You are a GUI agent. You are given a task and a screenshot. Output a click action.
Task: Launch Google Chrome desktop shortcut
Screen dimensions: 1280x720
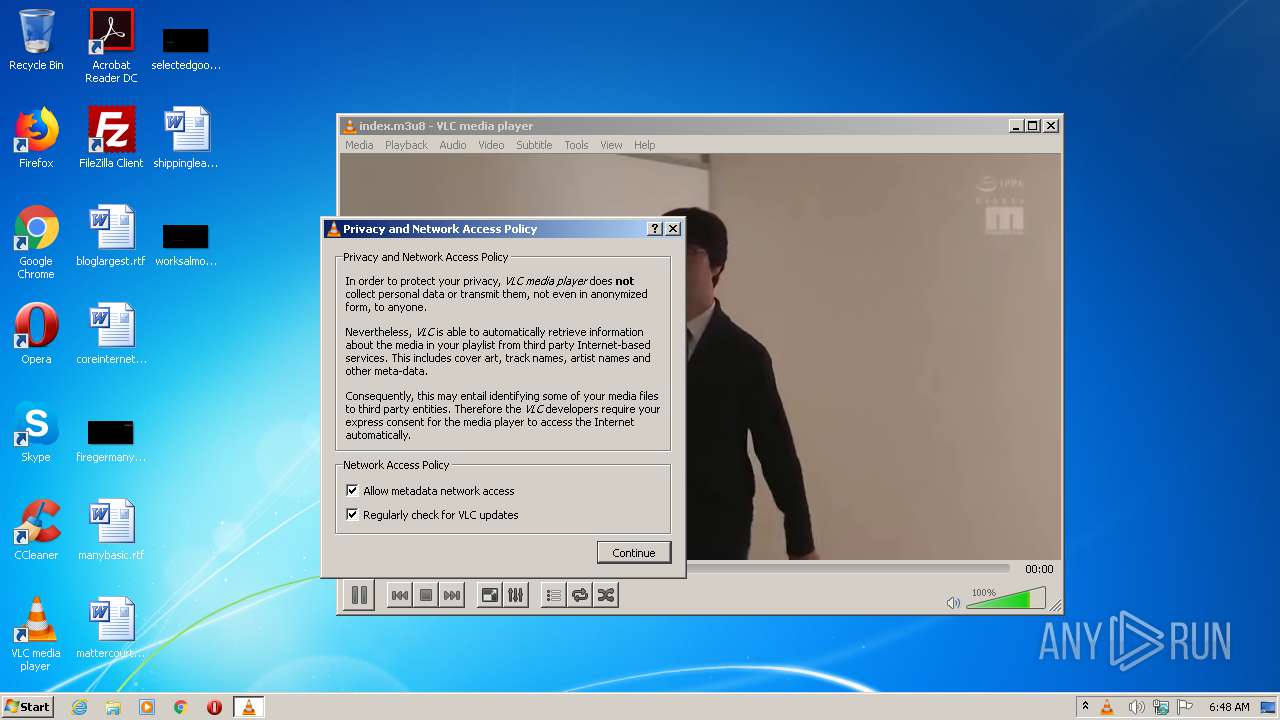click(x=36, y=242)
